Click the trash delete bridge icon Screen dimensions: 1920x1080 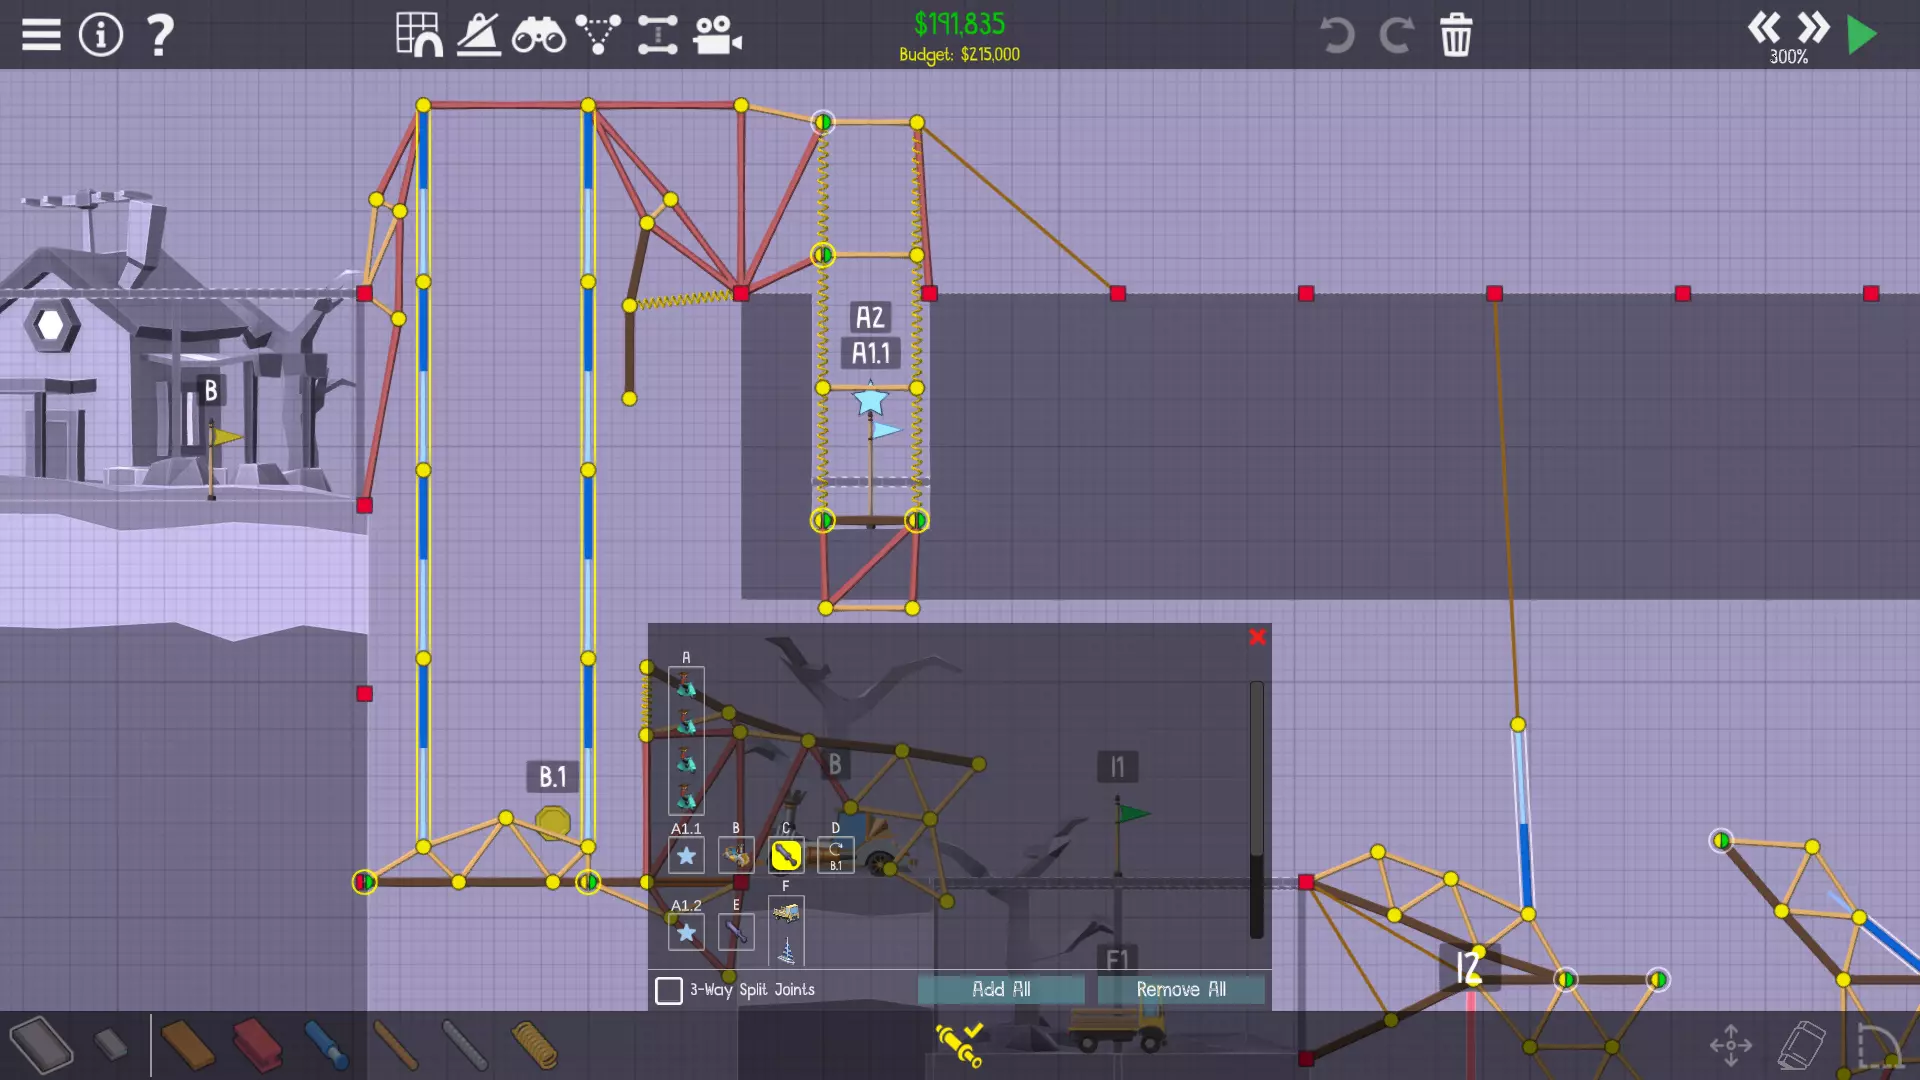1455,35
